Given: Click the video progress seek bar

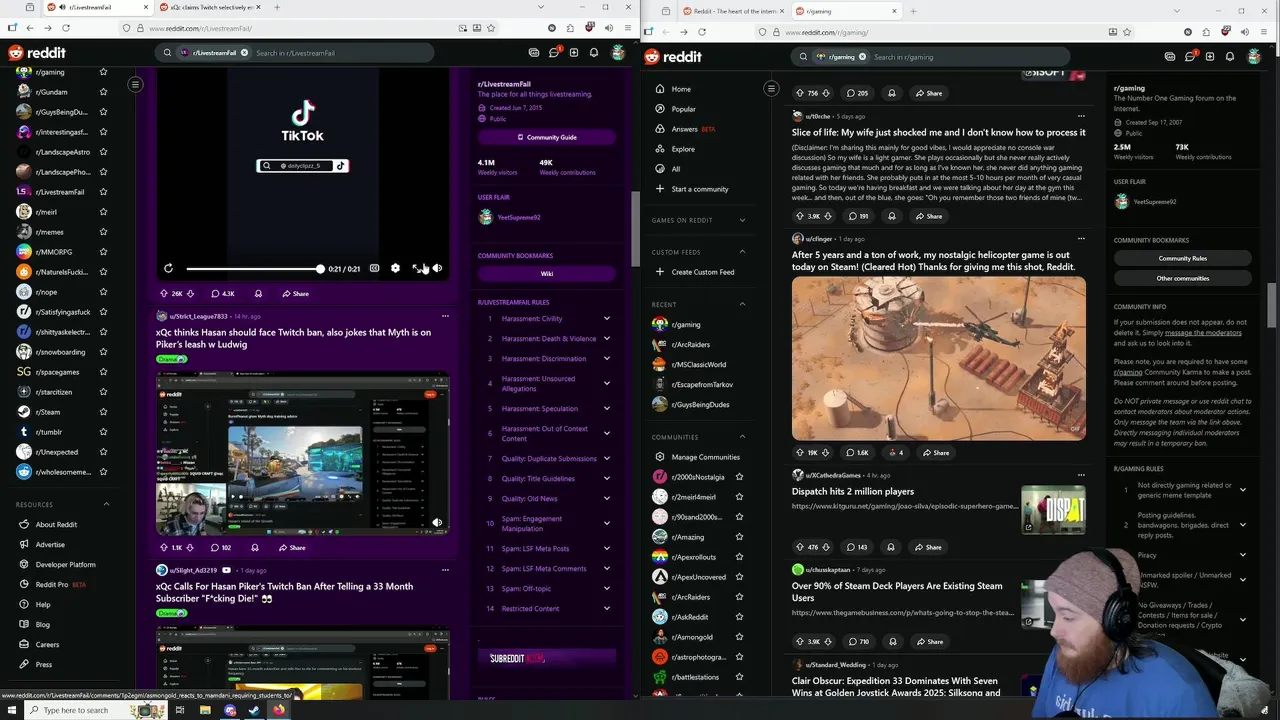Looking at the screenshot, I should (254, 269).
